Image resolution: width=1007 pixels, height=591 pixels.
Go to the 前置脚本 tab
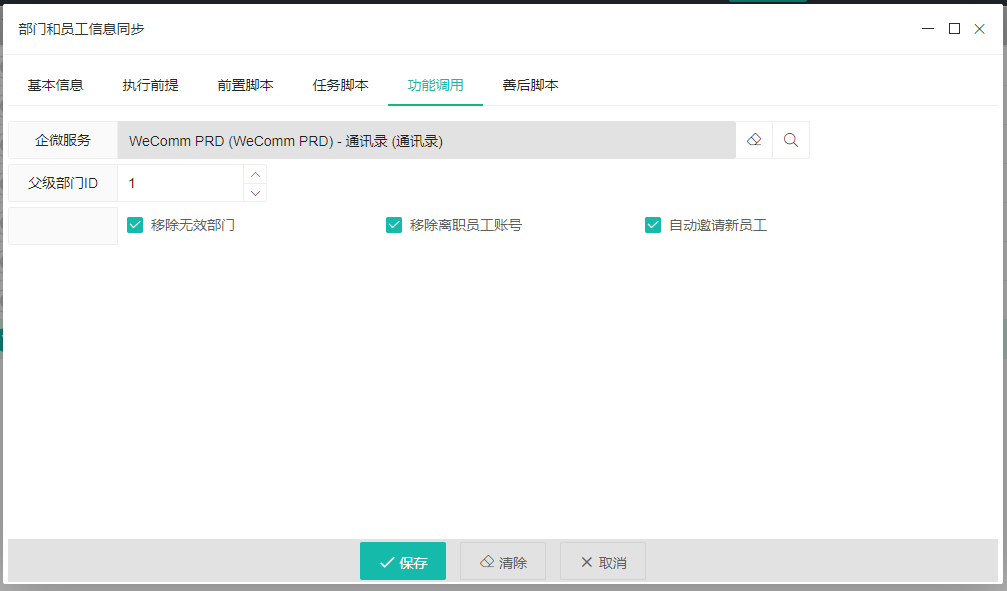[245, 85]
